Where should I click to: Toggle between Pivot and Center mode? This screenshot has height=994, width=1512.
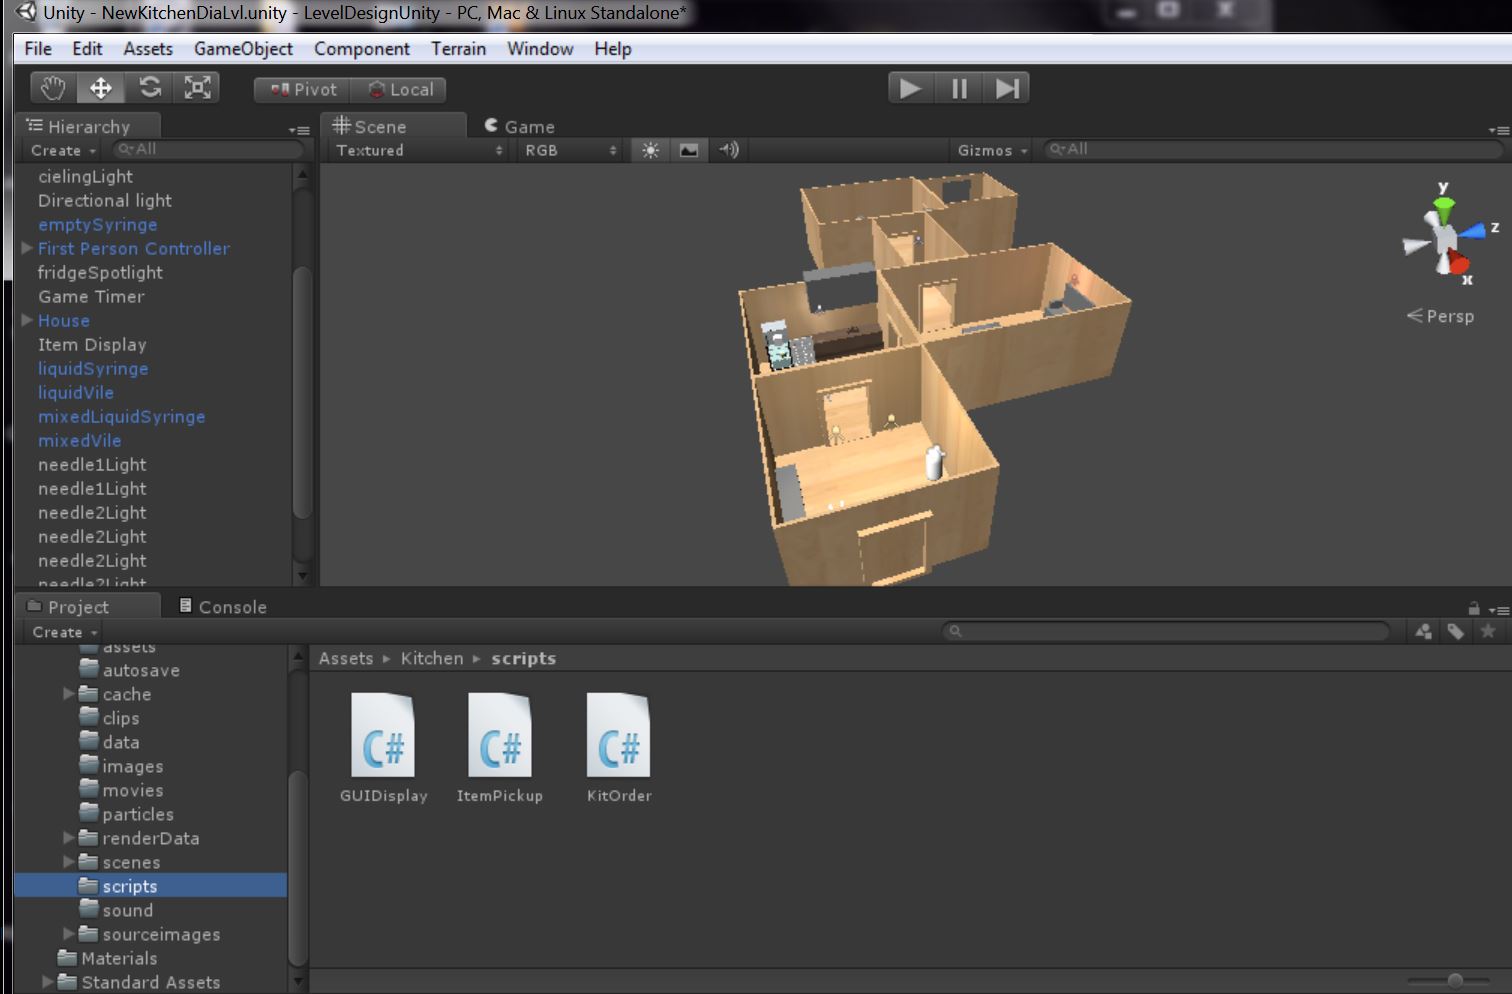301,89
